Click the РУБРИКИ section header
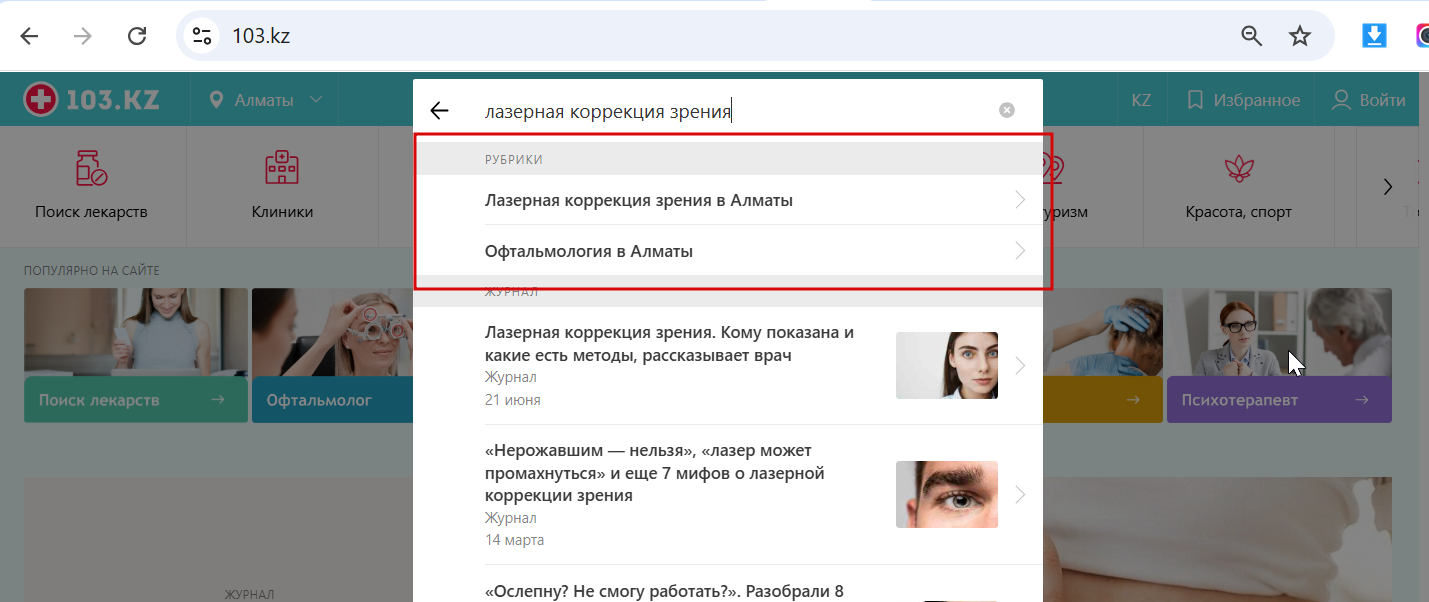 click(x=514, y=159)
